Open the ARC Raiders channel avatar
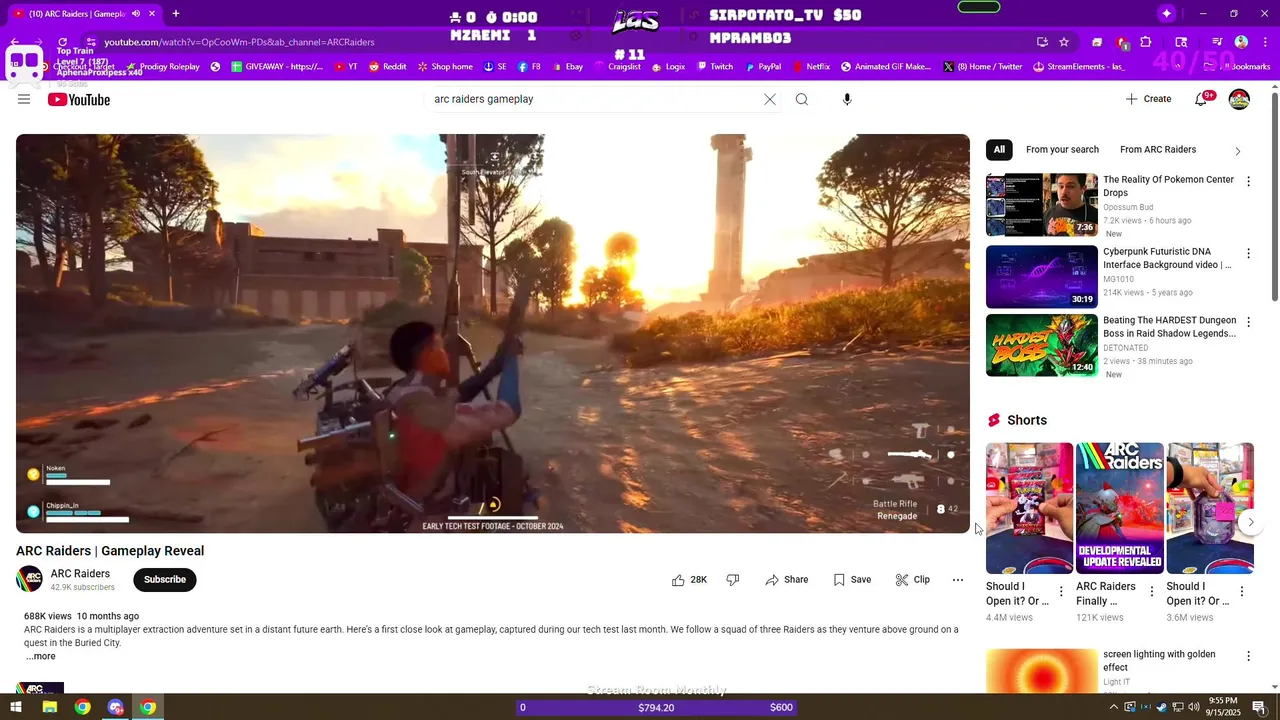The width and height of the screenshot is (1280, 720). 30,579
